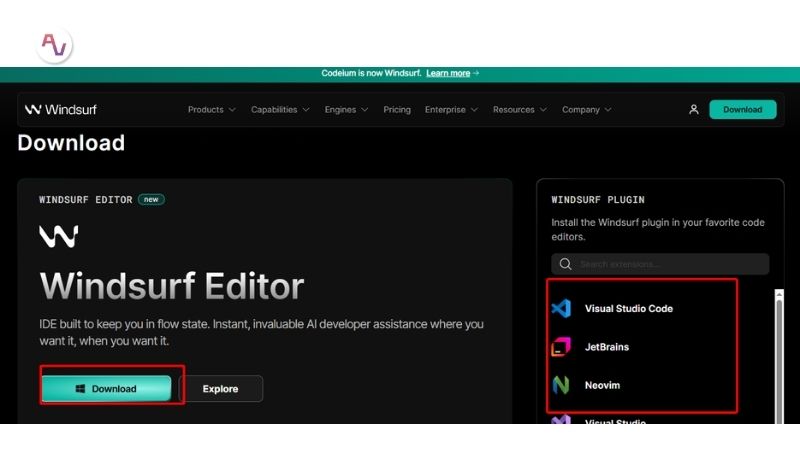Image resolution: width=800 pixels, height=450 pixels.
Task: Click the Neovim plugin icon
Action: 561,385
